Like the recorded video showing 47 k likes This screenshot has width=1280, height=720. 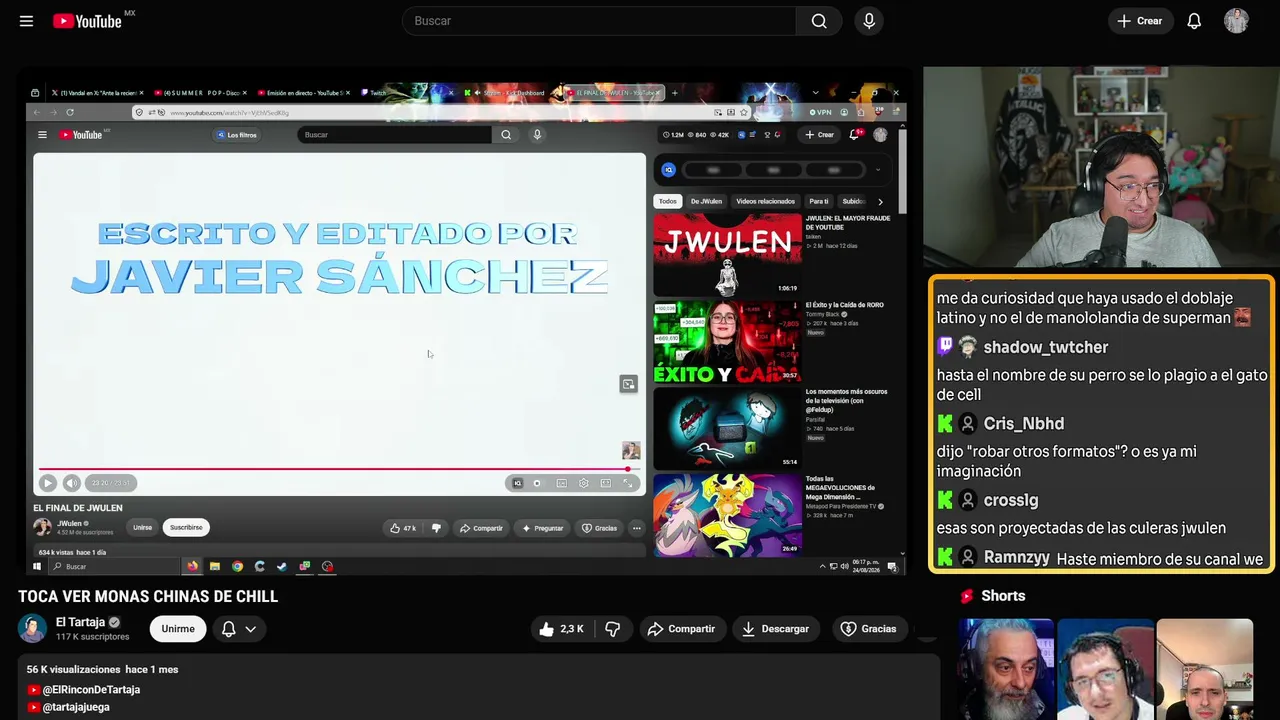403,528
